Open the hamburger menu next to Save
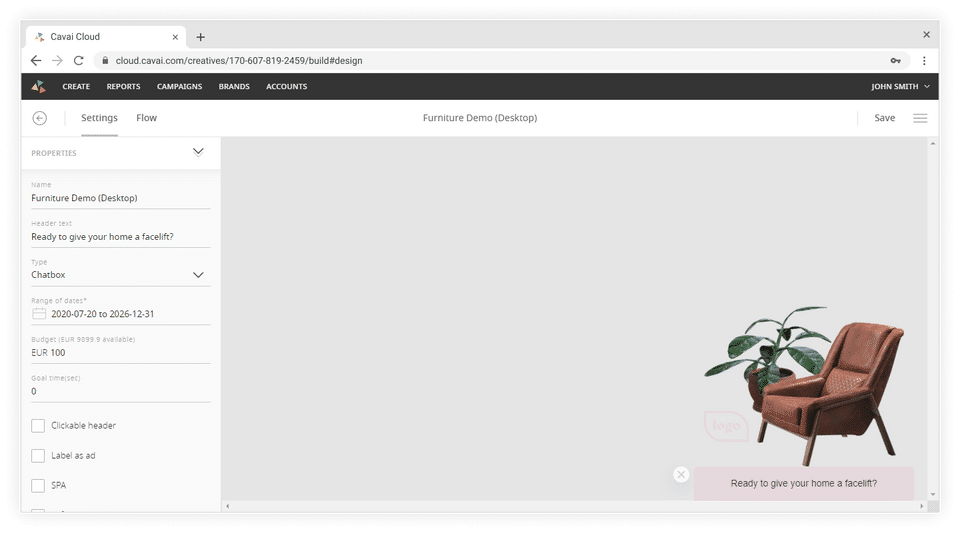960x533 pixels. click(x=920, y=118)
